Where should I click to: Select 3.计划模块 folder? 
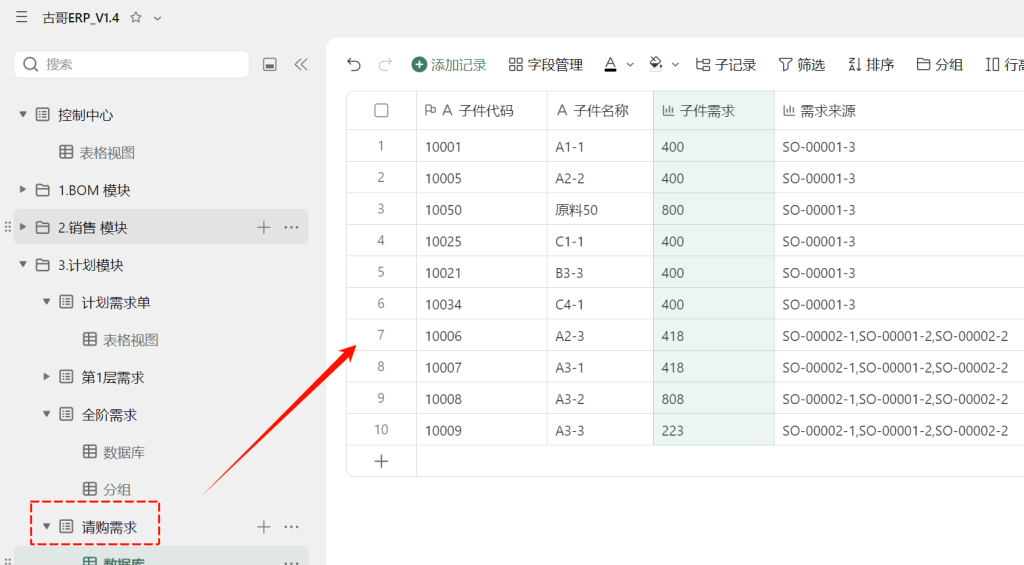click(x=90, y=265)
